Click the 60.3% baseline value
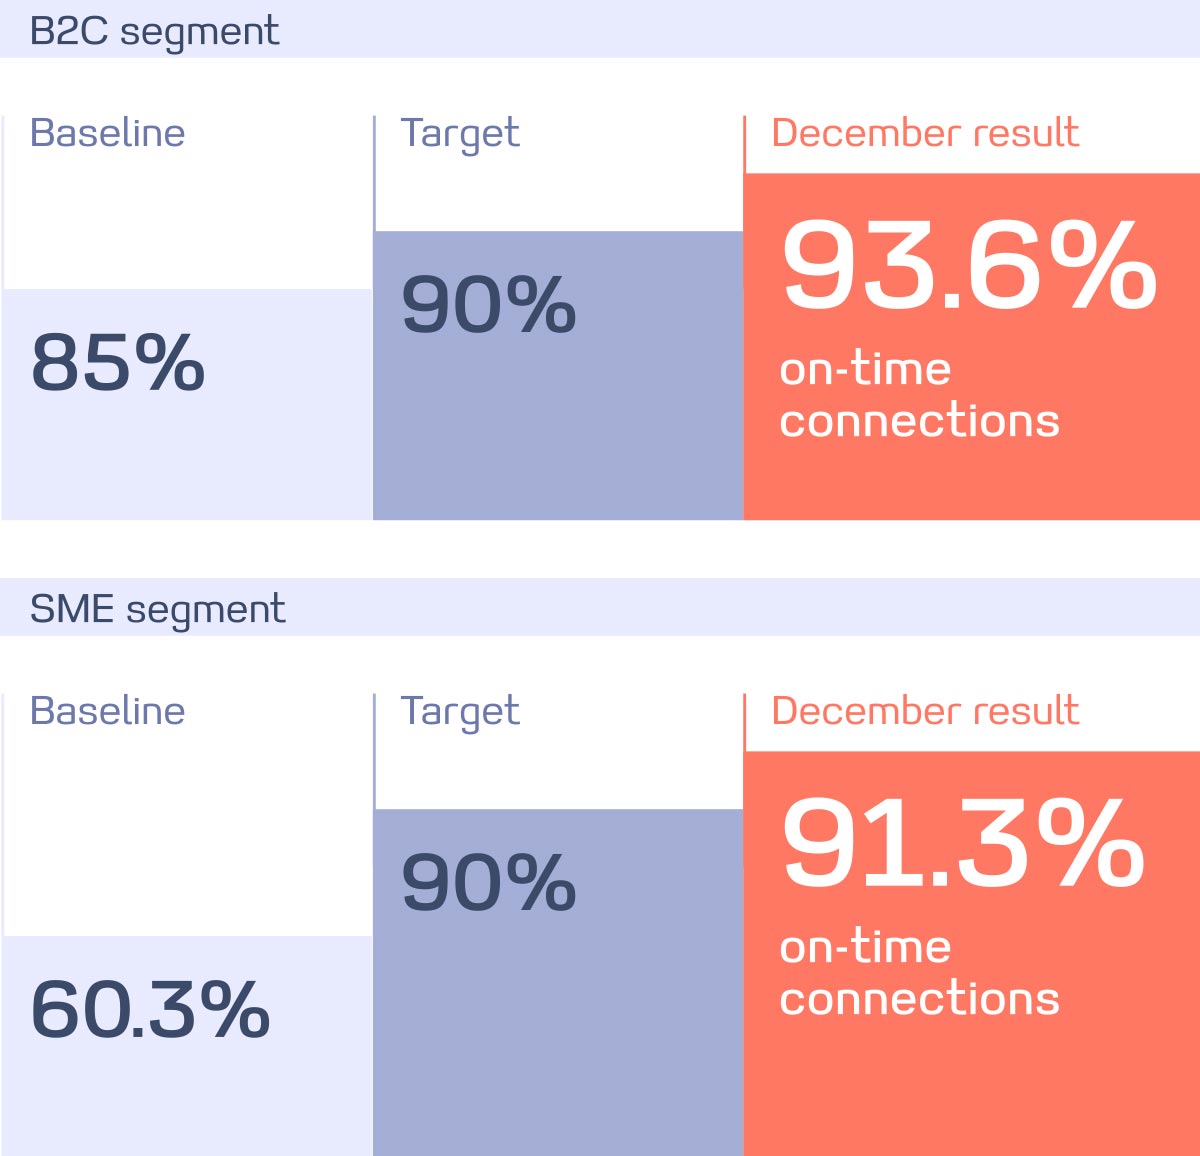 [x=150, y=1009]
